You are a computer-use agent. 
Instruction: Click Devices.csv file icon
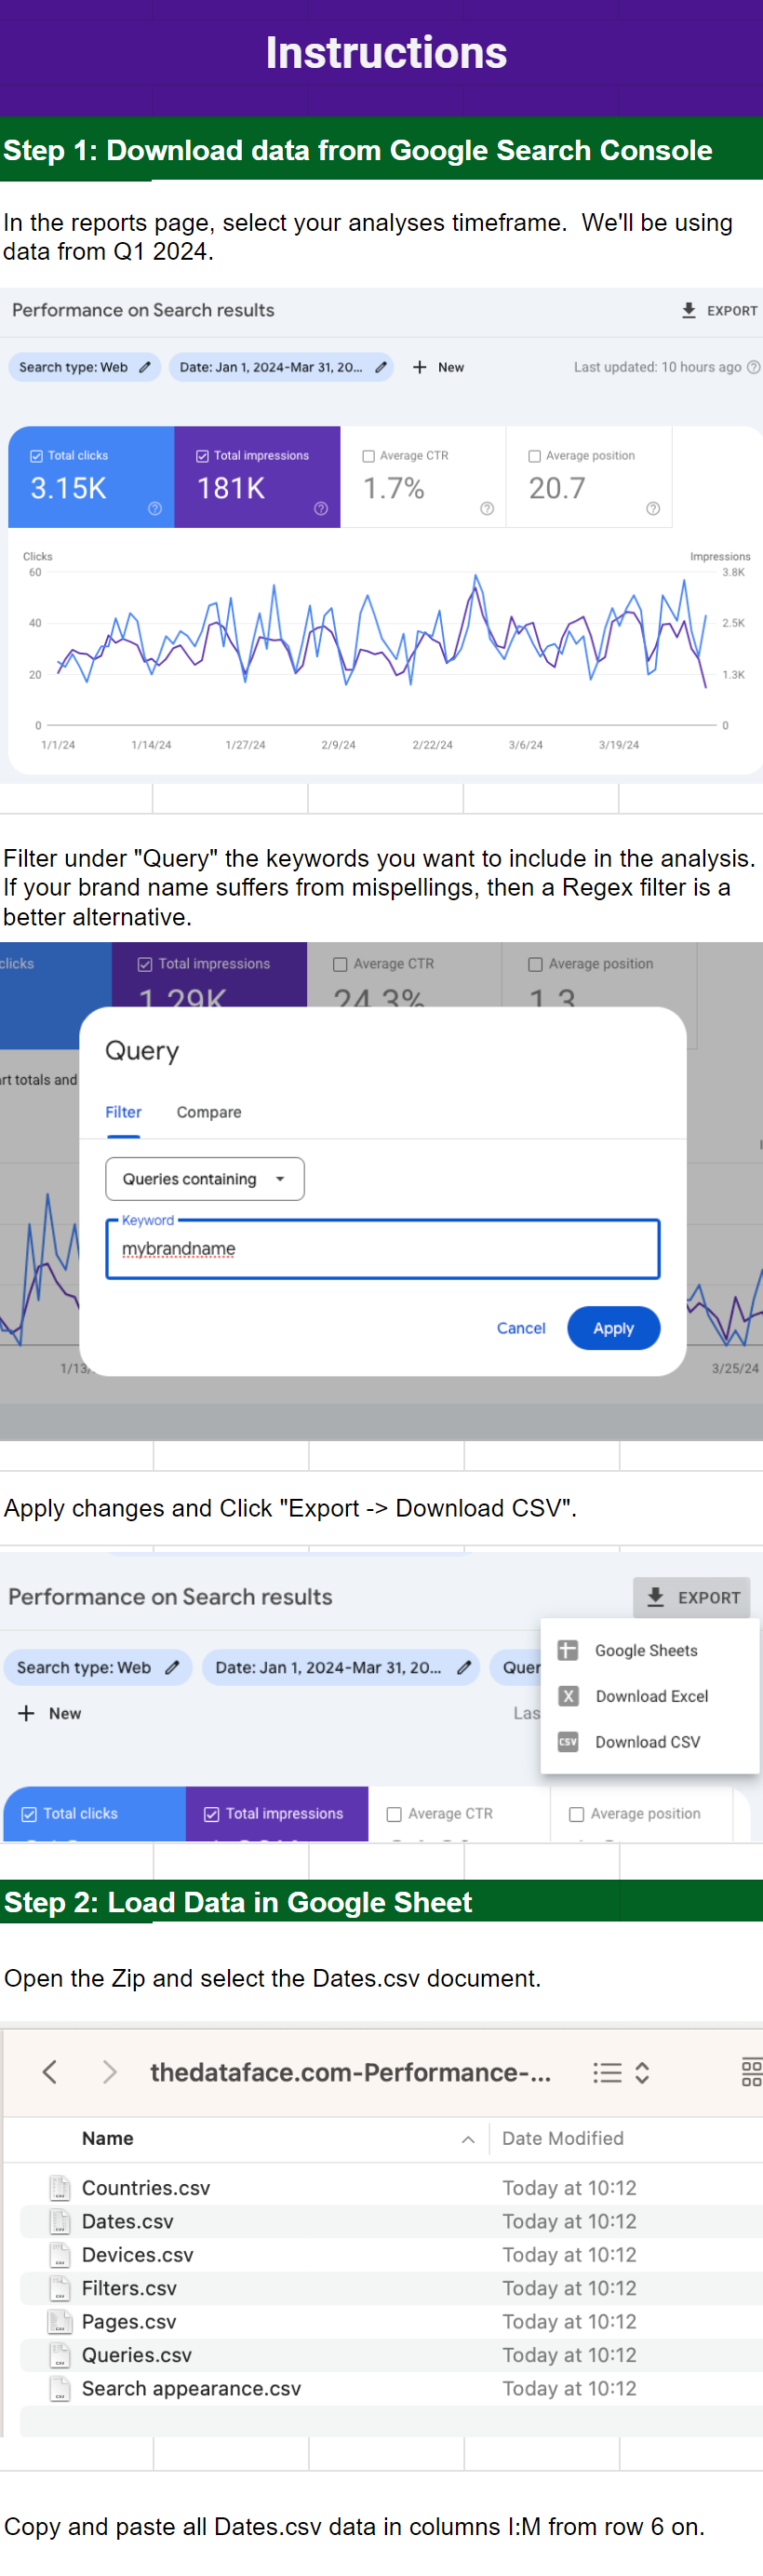tap(60, 2255)
